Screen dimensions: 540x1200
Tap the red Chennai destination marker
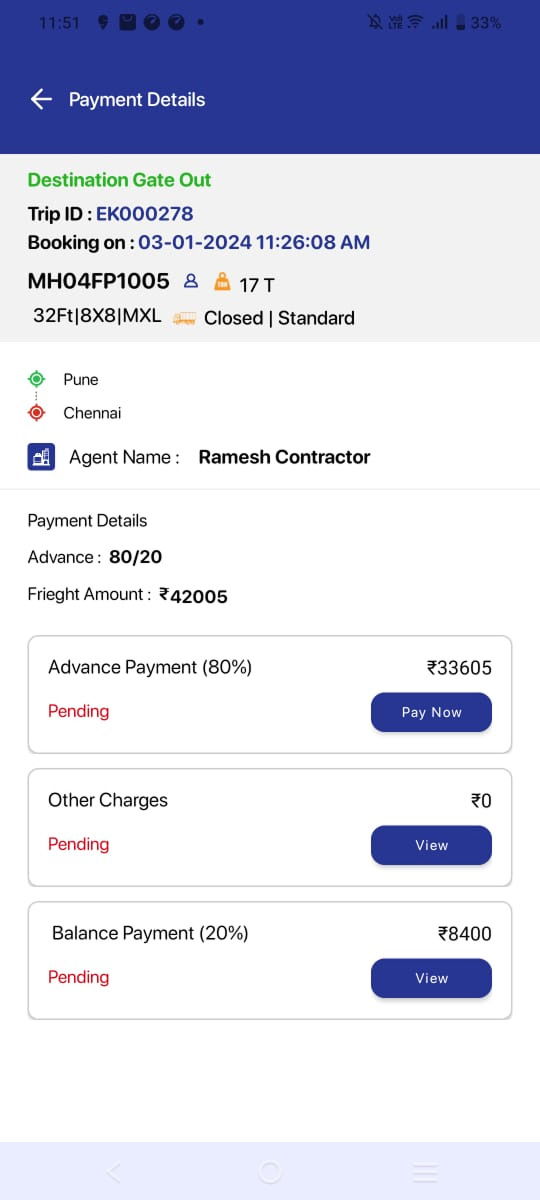37,412
